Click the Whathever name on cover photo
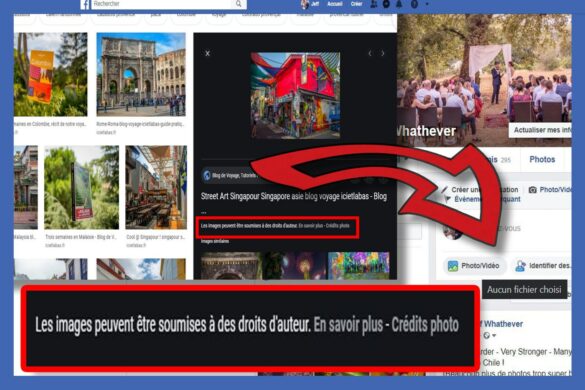Image resolution: width=585 pixels, height=390 pixels. (426, 131)
